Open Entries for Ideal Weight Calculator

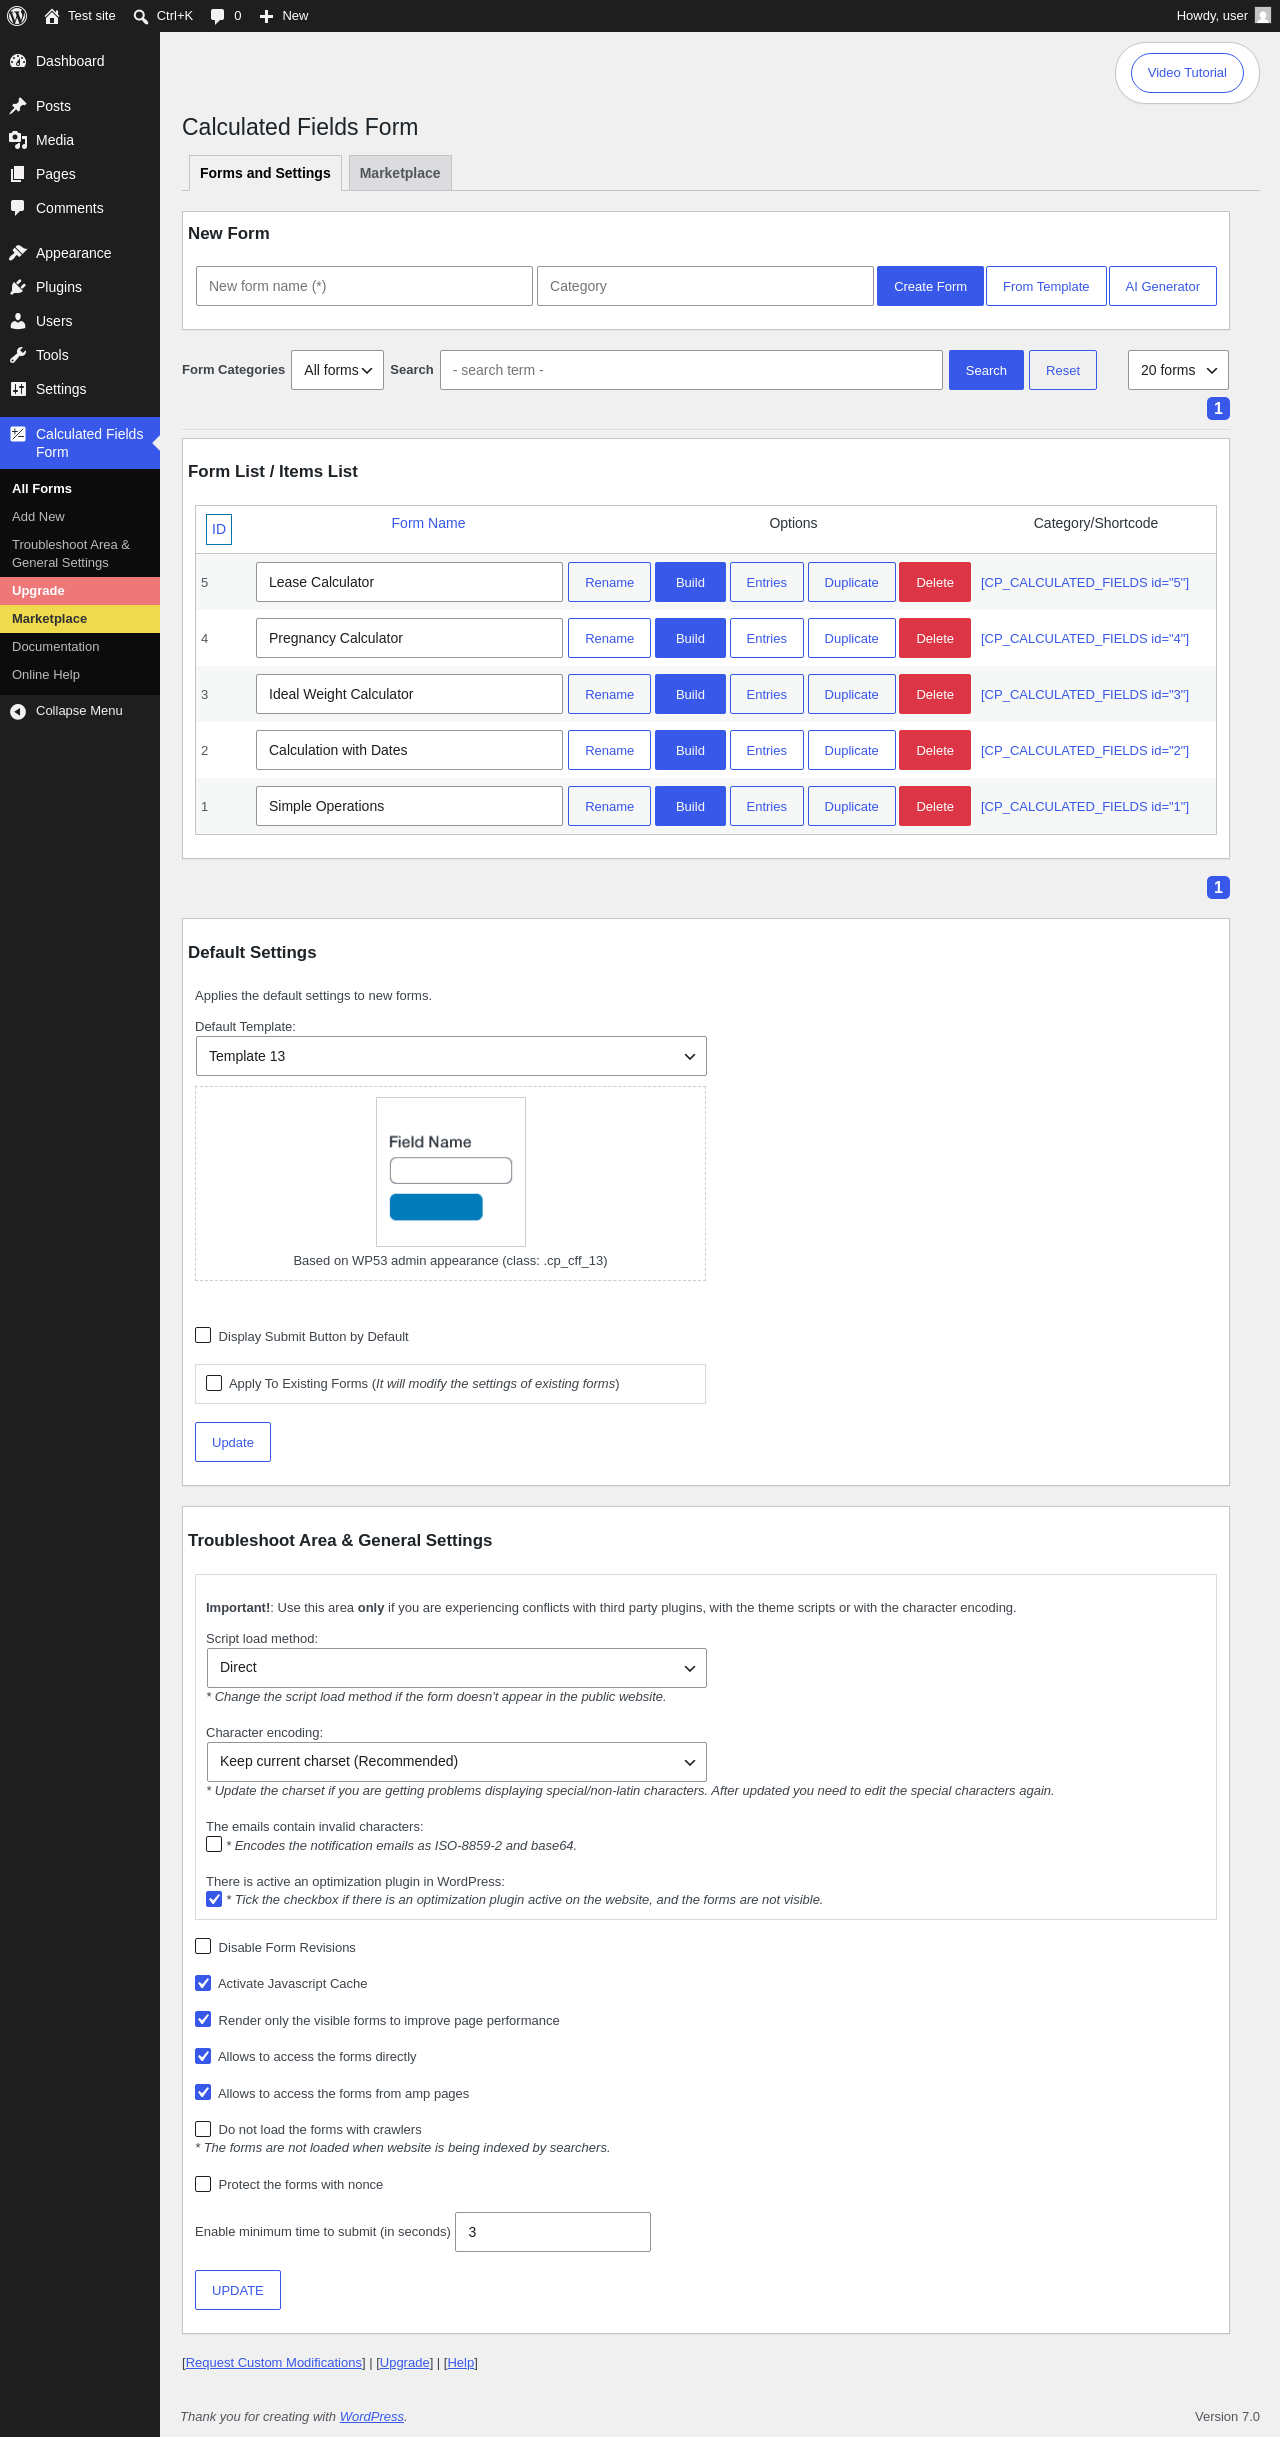point(766,694)
